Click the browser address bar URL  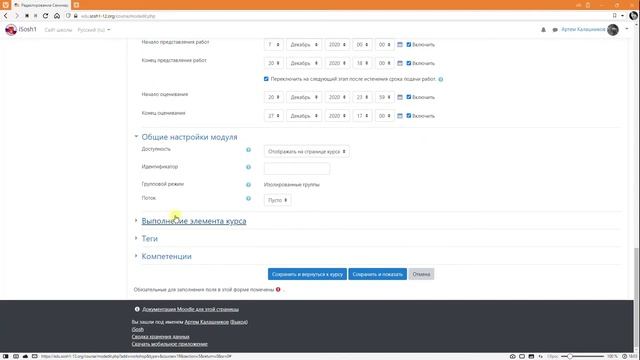[118, 16]
